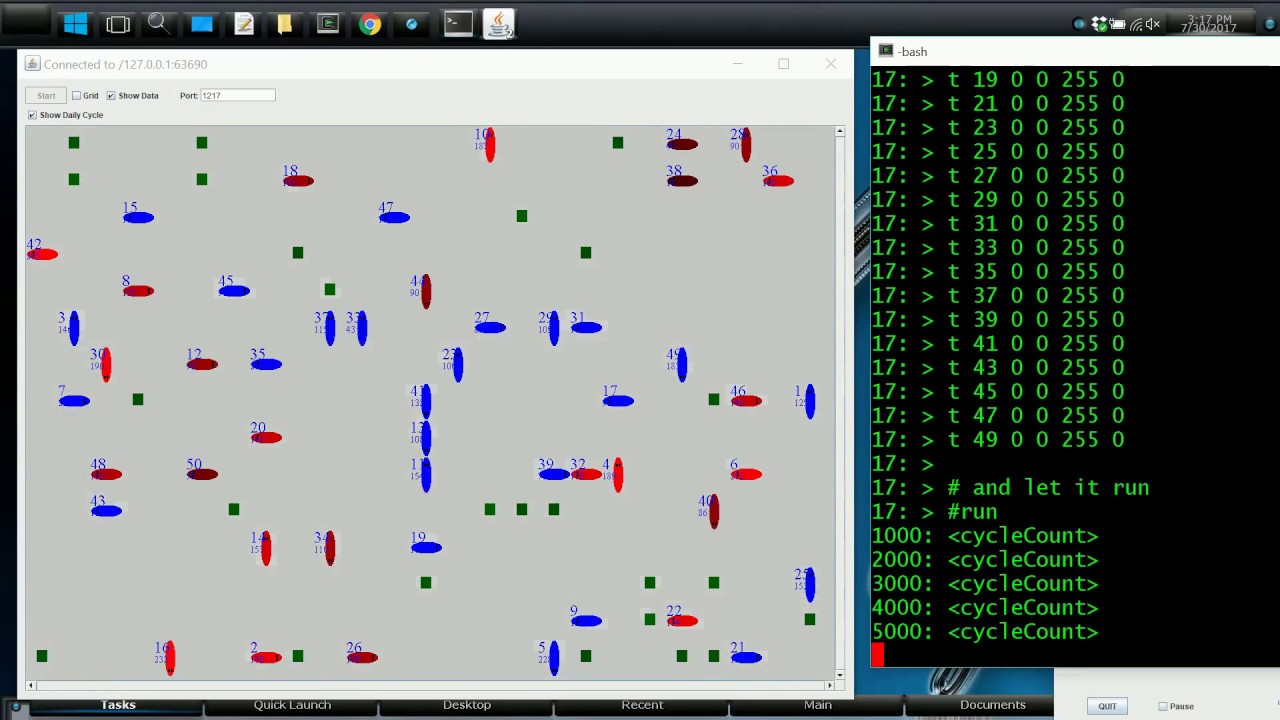The width and height of the screenshot is (1280, 720).
Task: Uncheck the Show Data checkbox
Action: coord(111,96)
